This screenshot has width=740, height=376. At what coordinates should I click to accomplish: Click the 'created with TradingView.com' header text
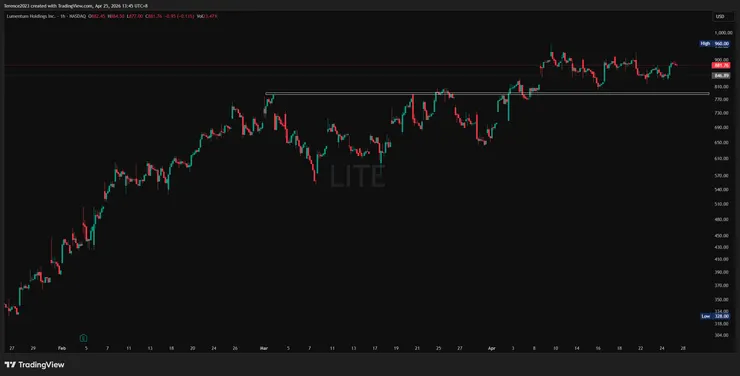[x=61, y=6]
